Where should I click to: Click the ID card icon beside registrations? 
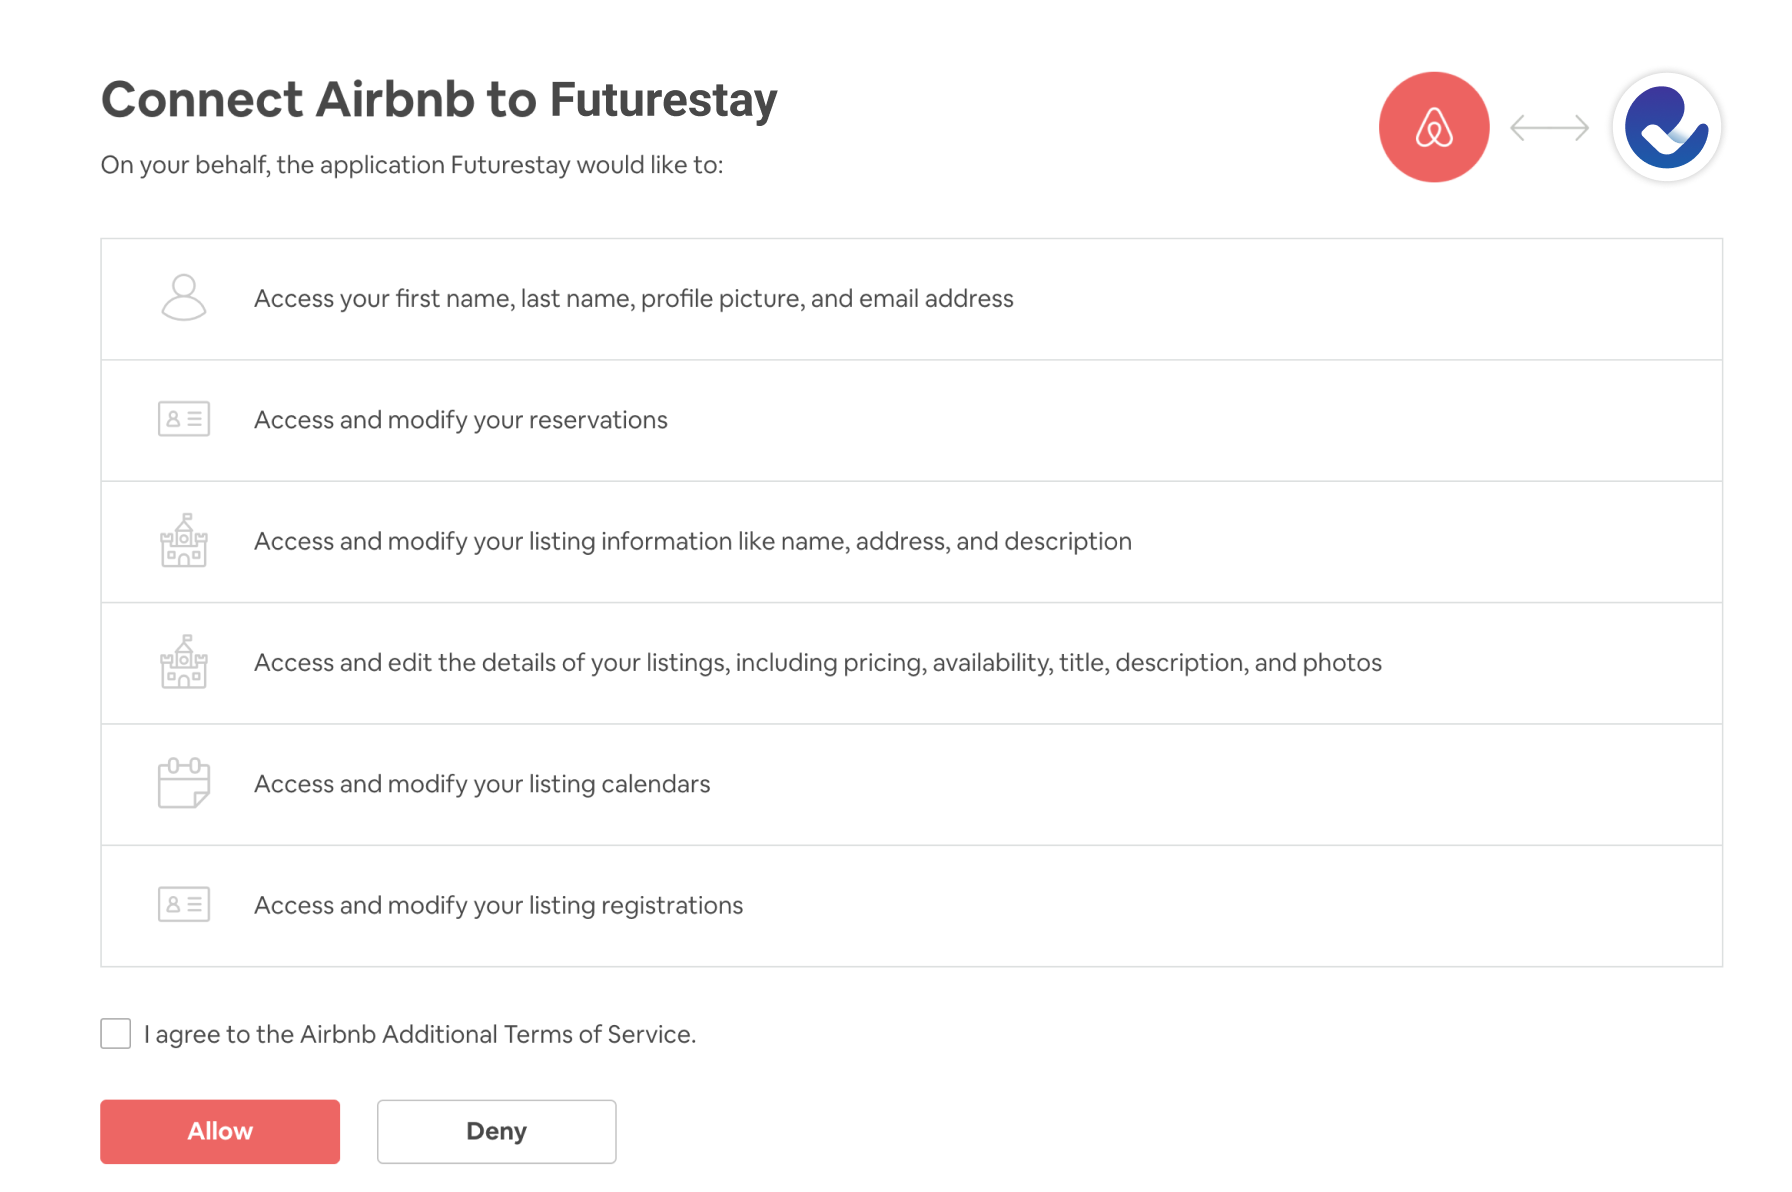[x=184, y=905]
